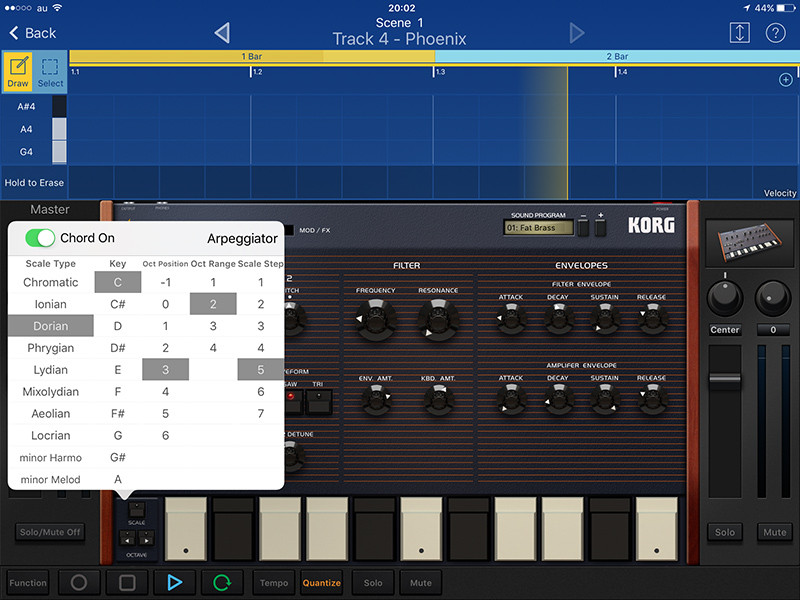This screenshot has width=800, height=600.
Task: Click the pan knob above Center
Action: click(724, 298)
